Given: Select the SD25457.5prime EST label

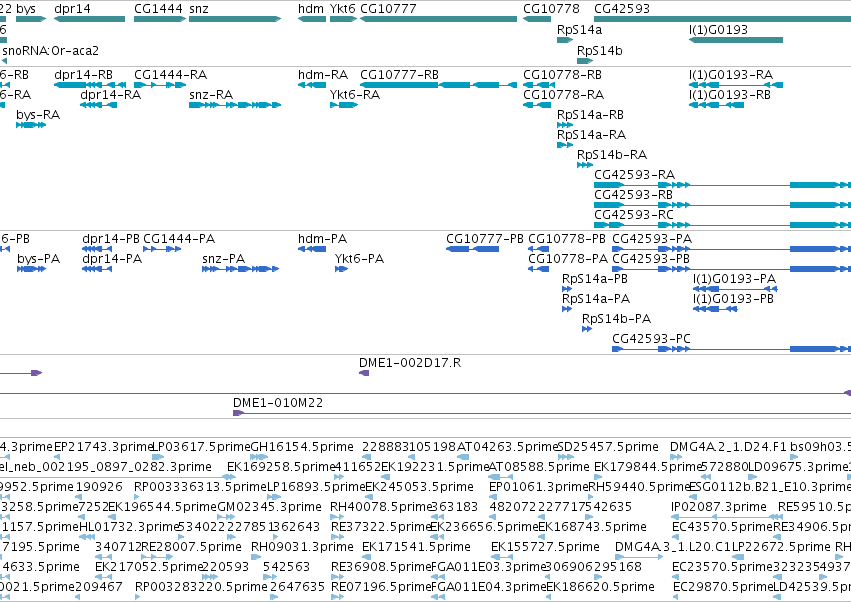Looking at the screenshot, I should click(x=608, y=446).
